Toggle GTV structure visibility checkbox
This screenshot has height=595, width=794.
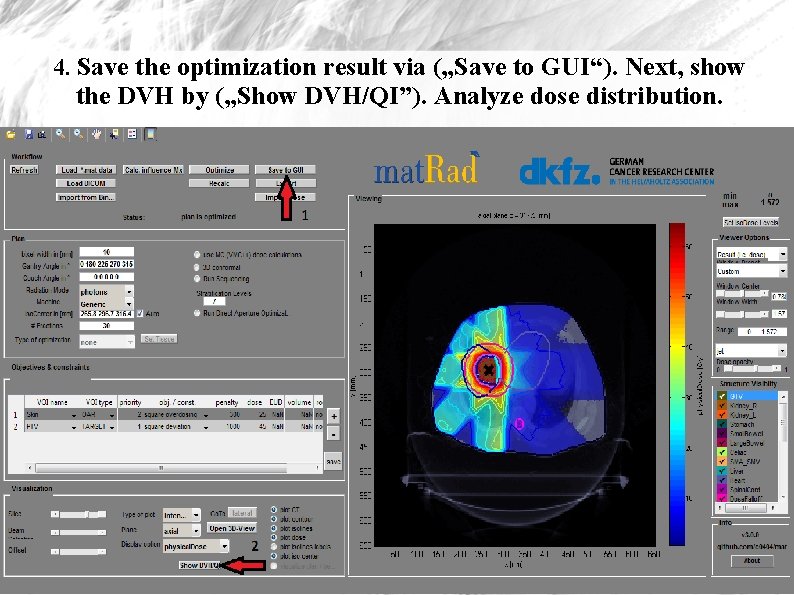[722, 396]
